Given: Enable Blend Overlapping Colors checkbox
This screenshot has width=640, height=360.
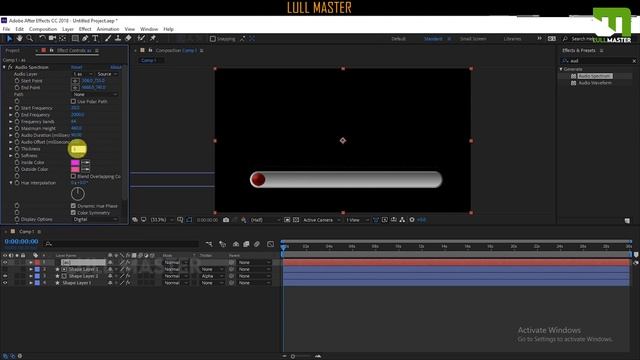Looking at the screenshot, I should tap(73, 176).
